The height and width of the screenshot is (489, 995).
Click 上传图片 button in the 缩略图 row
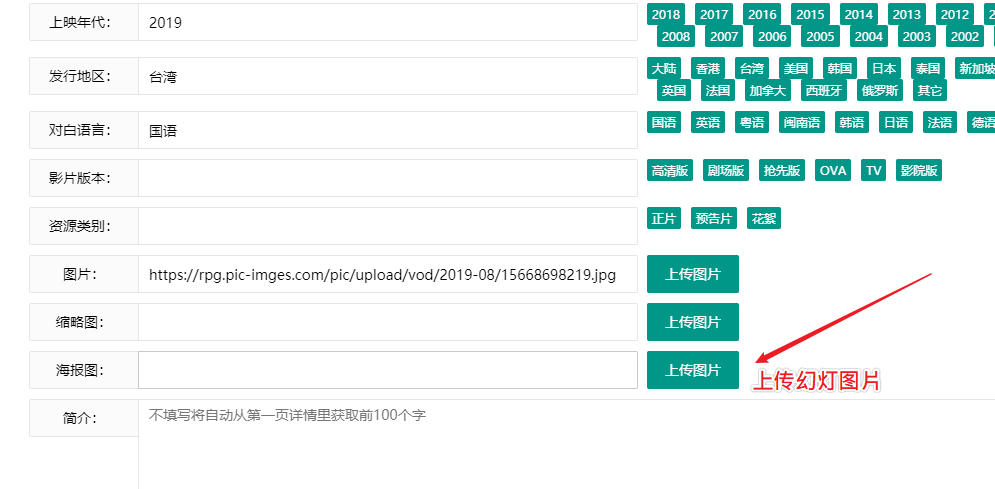pyautogui.click(x=693, y=322)
